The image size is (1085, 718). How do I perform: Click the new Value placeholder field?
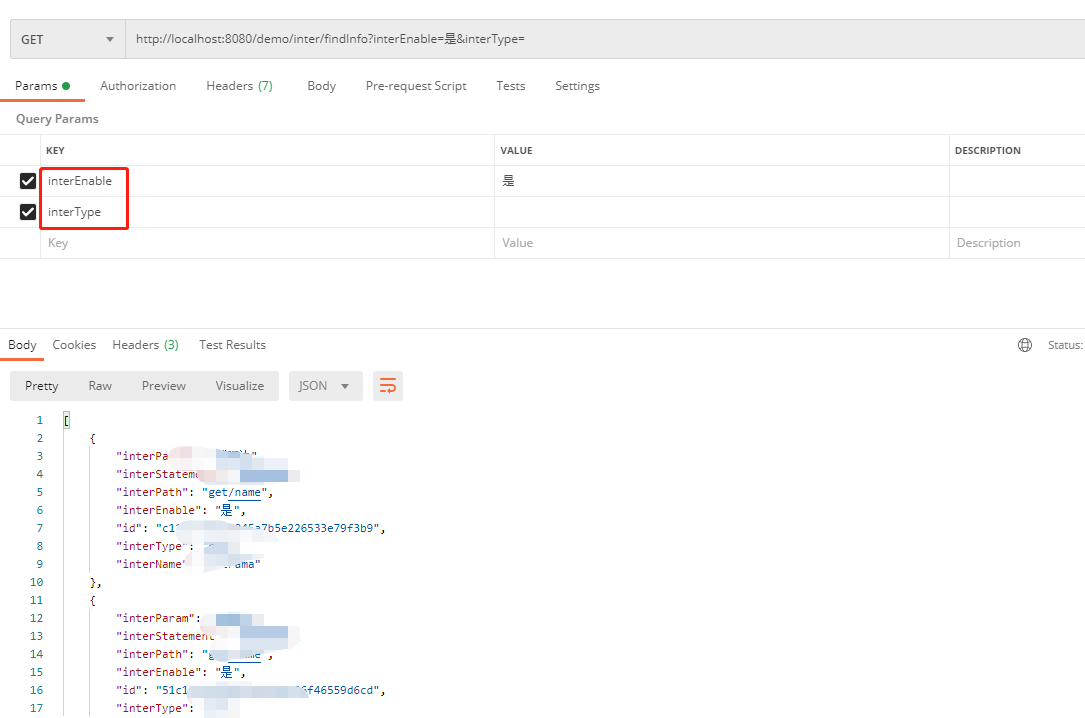point(722,243)
